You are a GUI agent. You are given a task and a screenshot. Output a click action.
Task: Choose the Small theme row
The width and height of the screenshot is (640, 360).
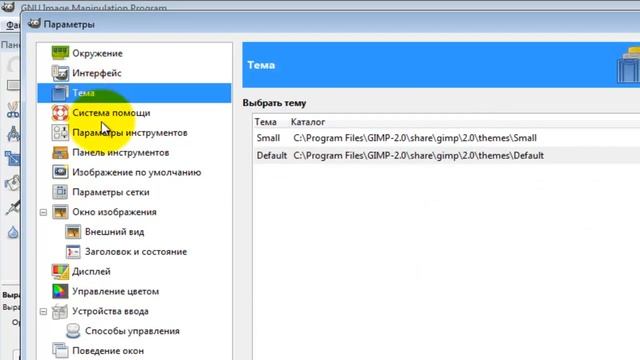(x=446, y=138)
